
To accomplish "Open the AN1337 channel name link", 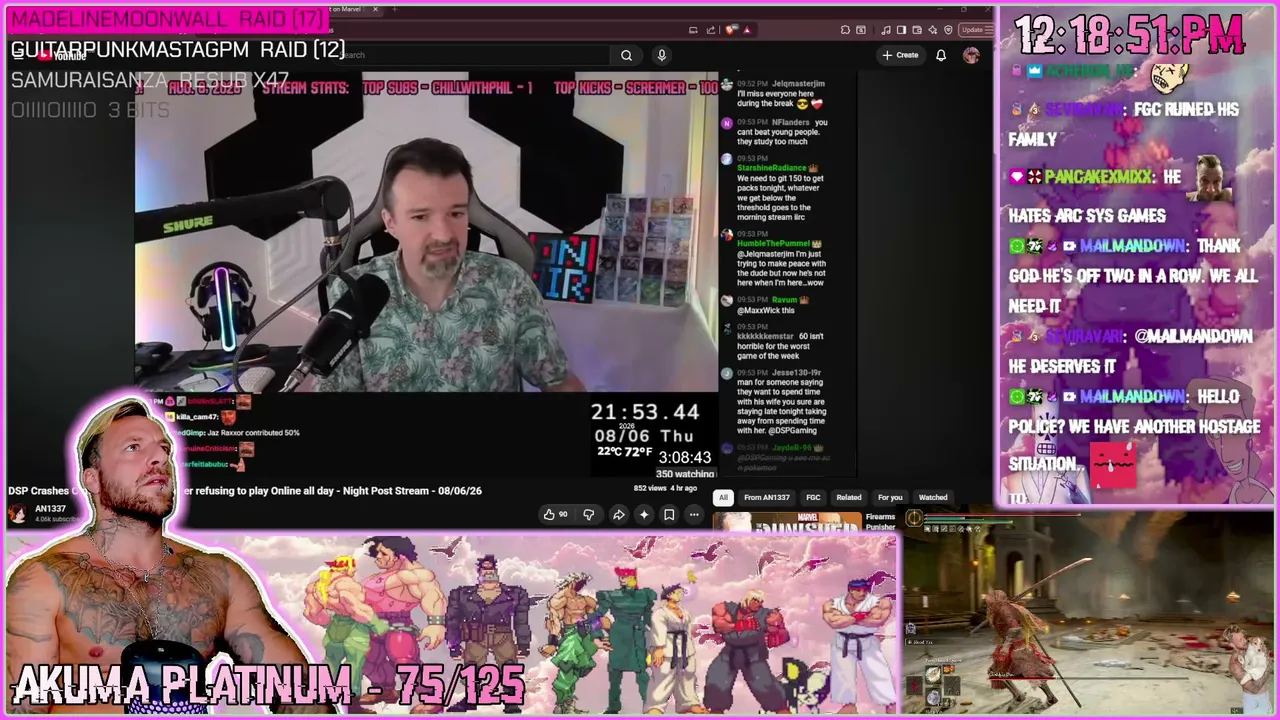I will [50, 509].
